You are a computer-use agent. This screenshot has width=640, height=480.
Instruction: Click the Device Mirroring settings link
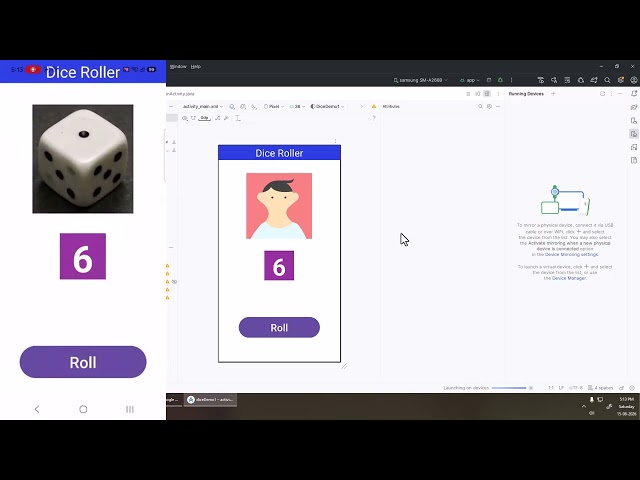[x=571, y=254]
